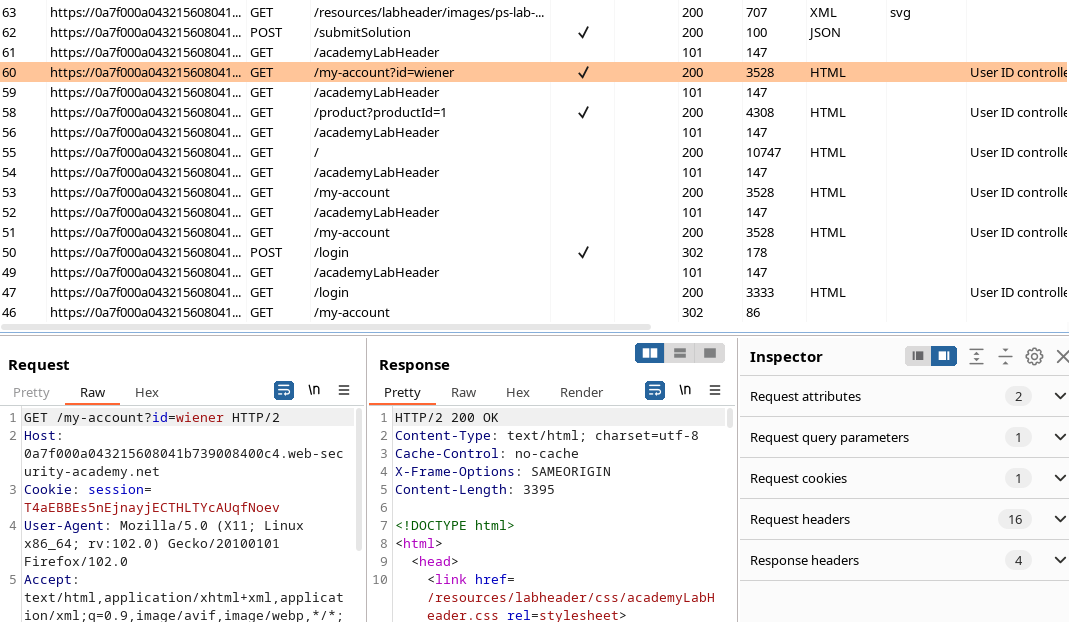Click svg extension cell in row 63
The image size is (1069, 622).
(900, 12)
